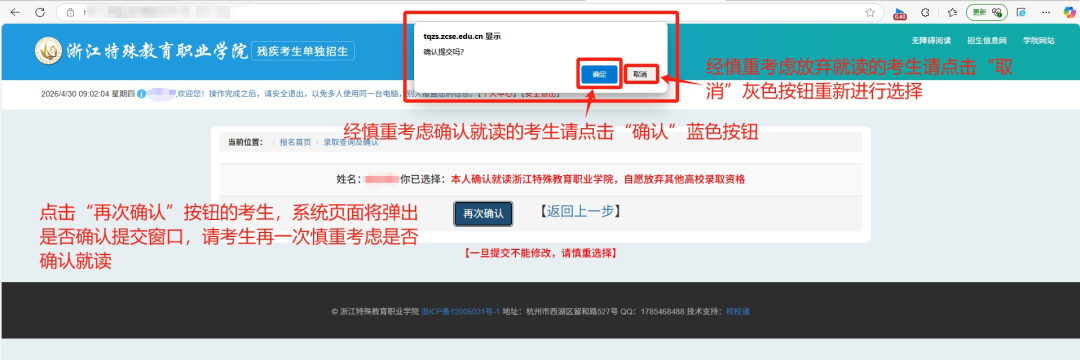
Task: Click the footer QQ number 1785468488
Action: pyautogui.click(x=662, y=312)
